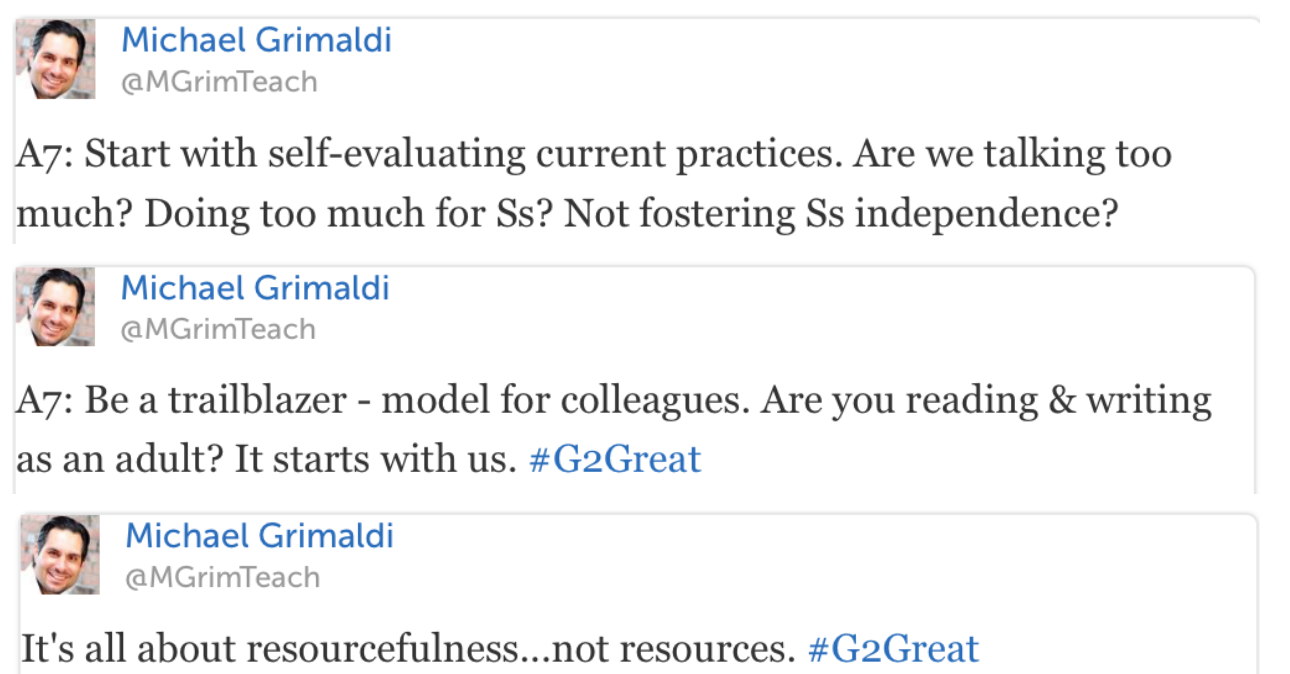Click the 'Doing too much for Ss?' question

pyautogui.click(x=349, y=215)
